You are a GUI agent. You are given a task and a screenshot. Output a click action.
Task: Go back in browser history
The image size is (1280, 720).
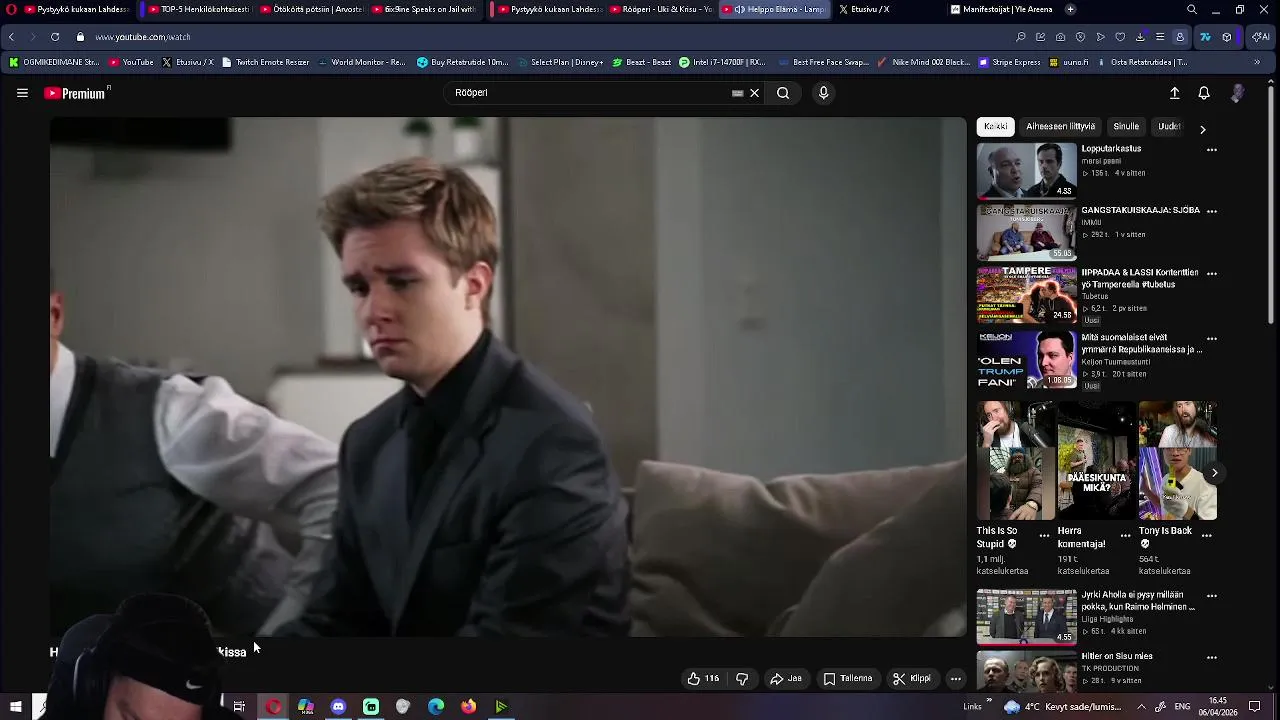pos(11,37)
